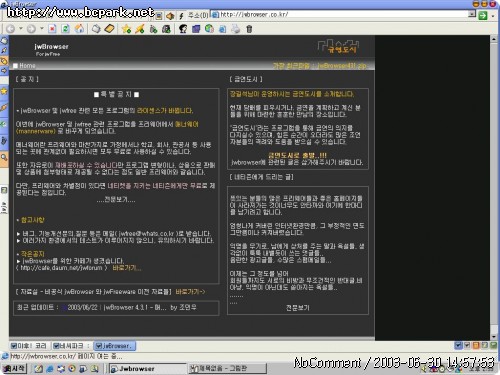This screenshot has height=375, width=500.
Task: Click the yellow notepad toolbar icon
Action: pos(109,29)
